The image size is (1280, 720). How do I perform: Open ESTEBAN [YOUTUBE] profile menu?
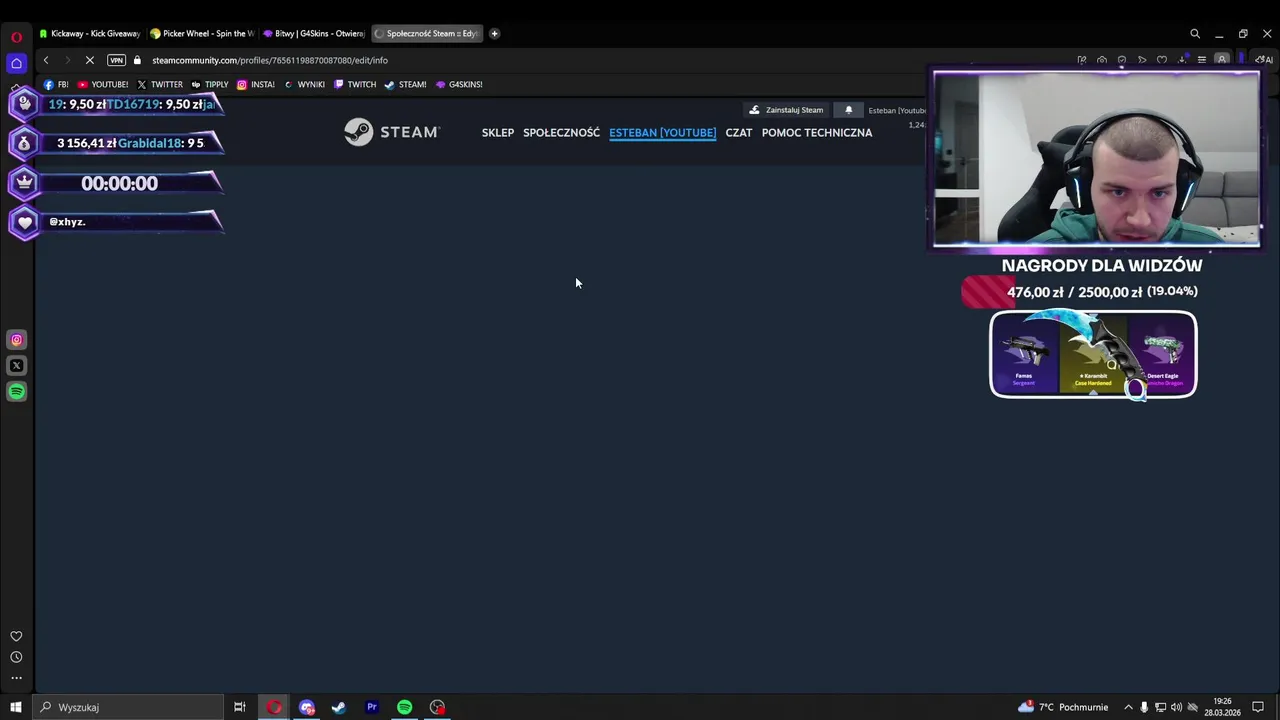pos(662,132)
